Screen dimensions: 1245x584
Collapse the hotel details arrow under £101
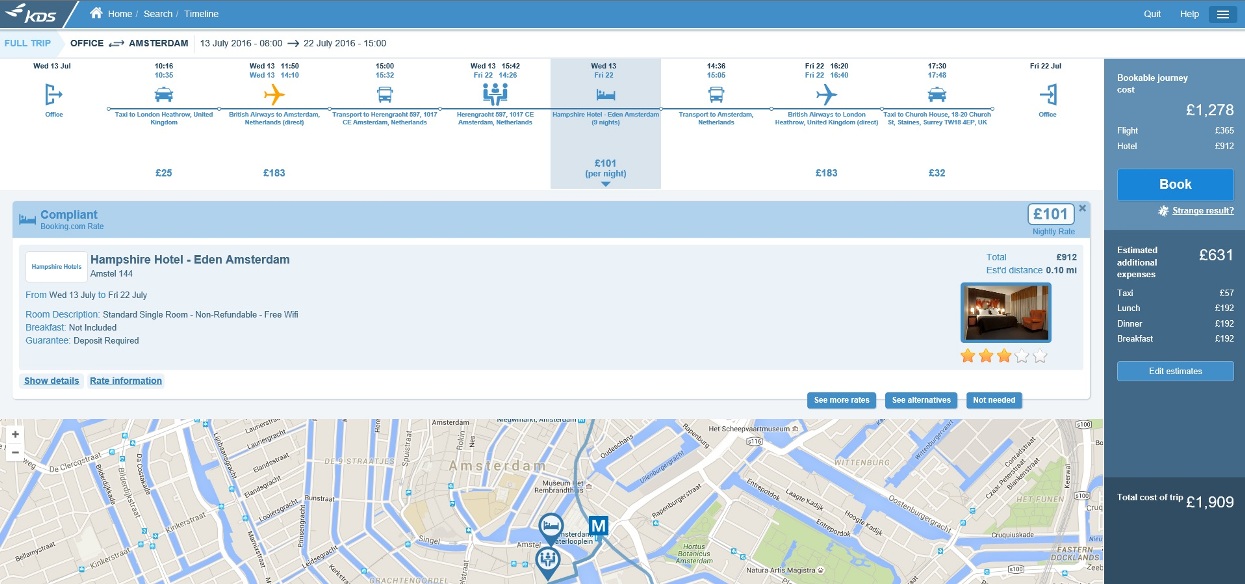point(605,184)
